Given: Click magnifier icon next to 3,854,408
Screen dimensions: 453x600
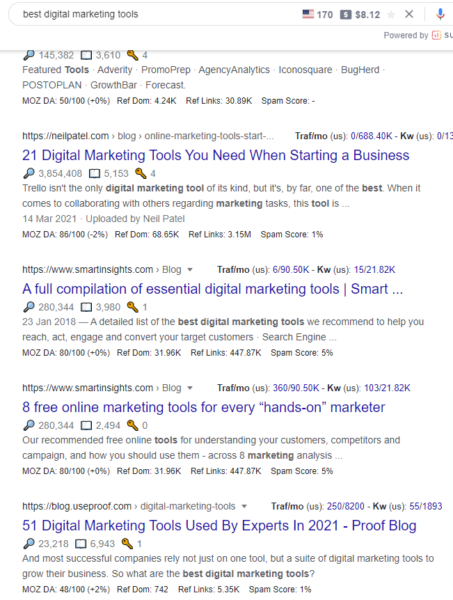Looking at the screenshot, I should tap(29, 173).
